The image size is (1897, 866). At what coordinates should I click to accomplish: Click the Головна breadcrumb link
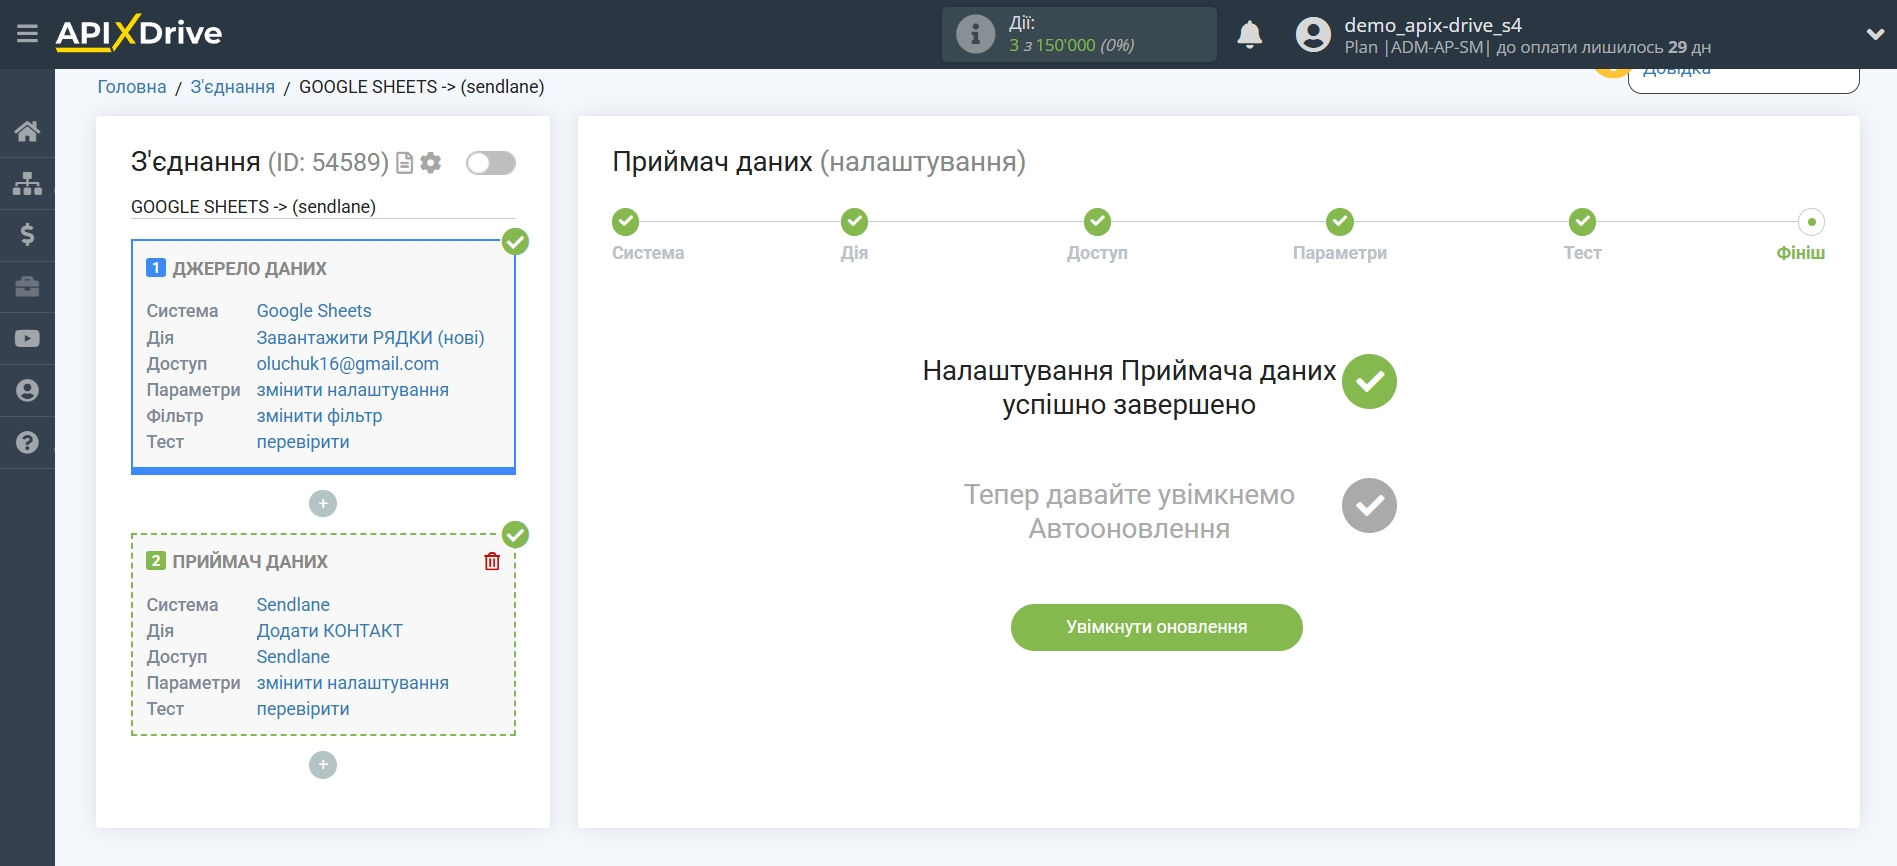click(x=132, y=87)
